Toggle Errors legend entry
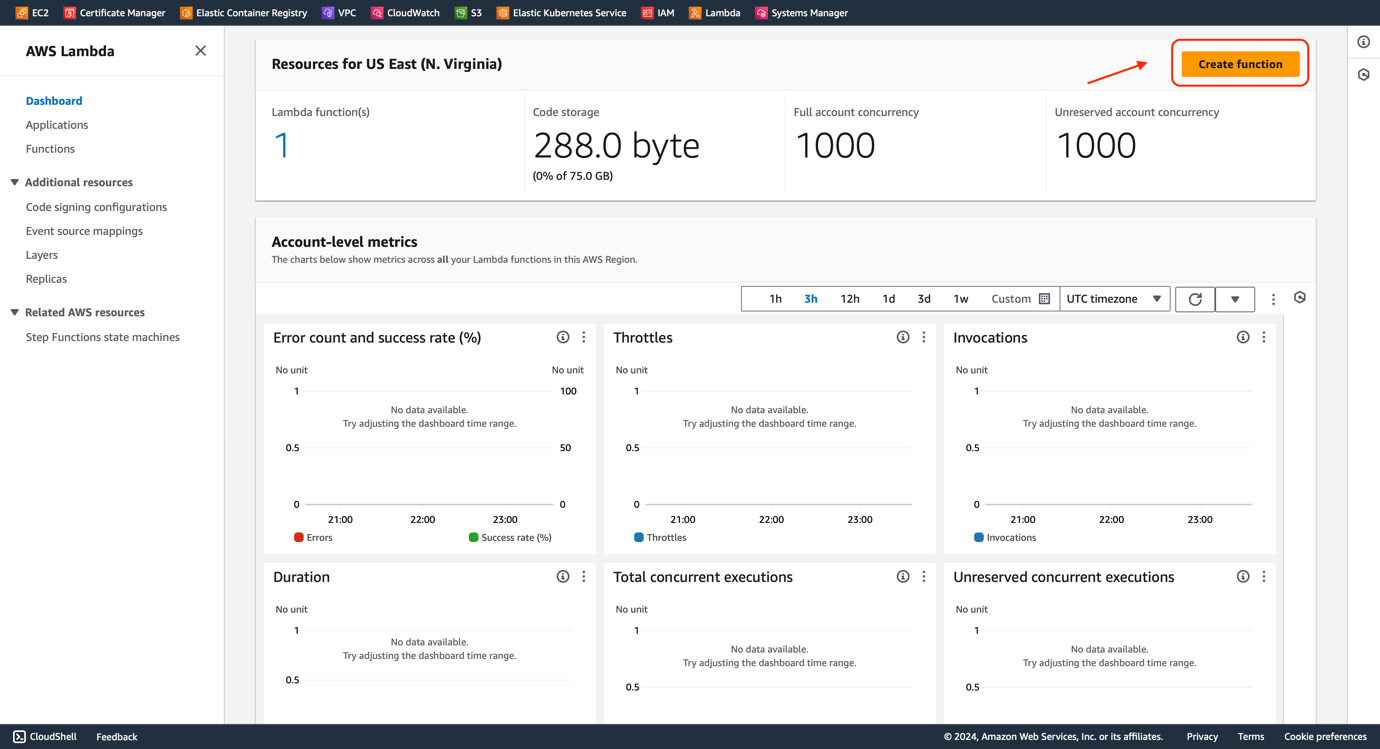Image resolution: width=1380 pixels, height=749 pixels. pyautogui.click(x=313, y=538)
